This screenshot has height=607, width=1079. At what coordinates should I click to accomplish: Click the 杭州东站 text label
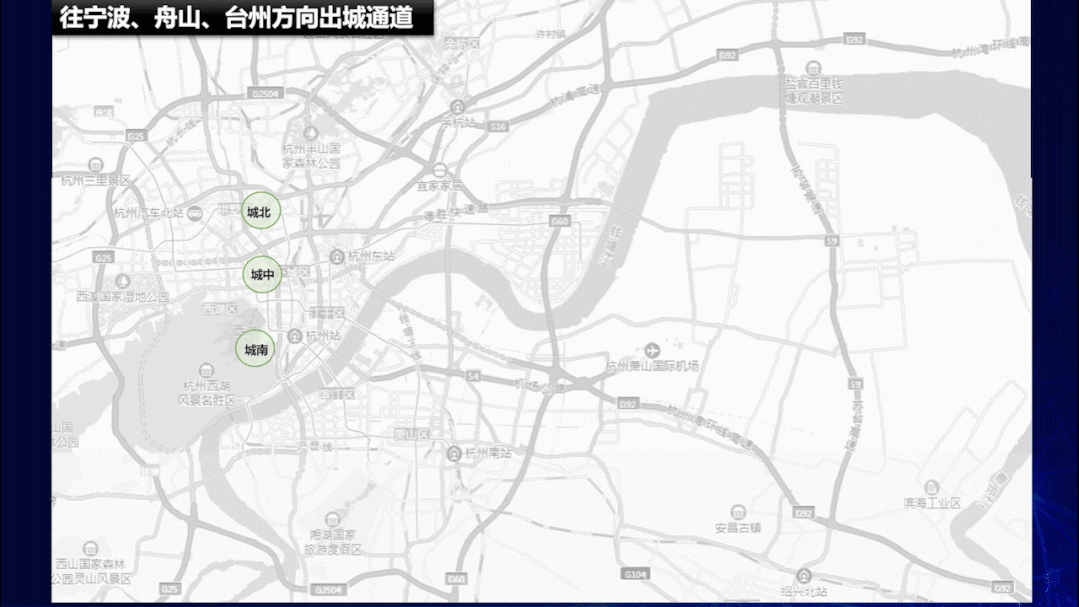point(371,257)
